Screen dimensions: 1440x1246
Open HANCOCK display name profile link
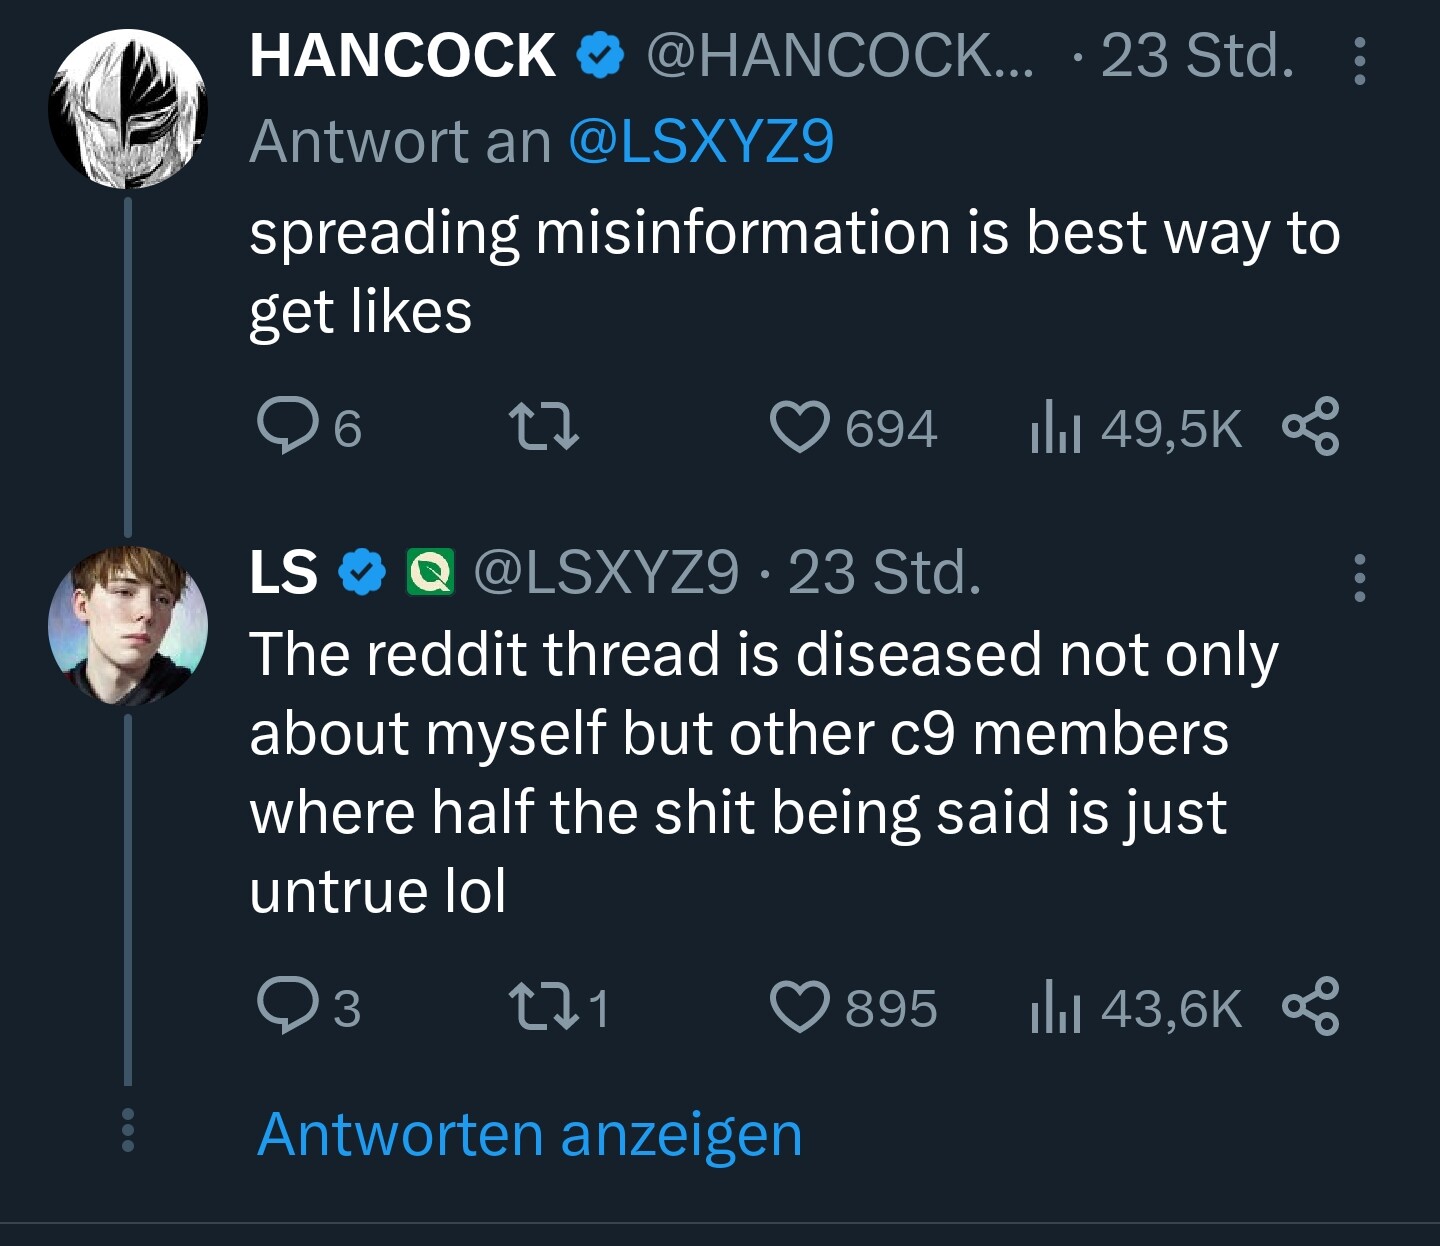[402, 56]
